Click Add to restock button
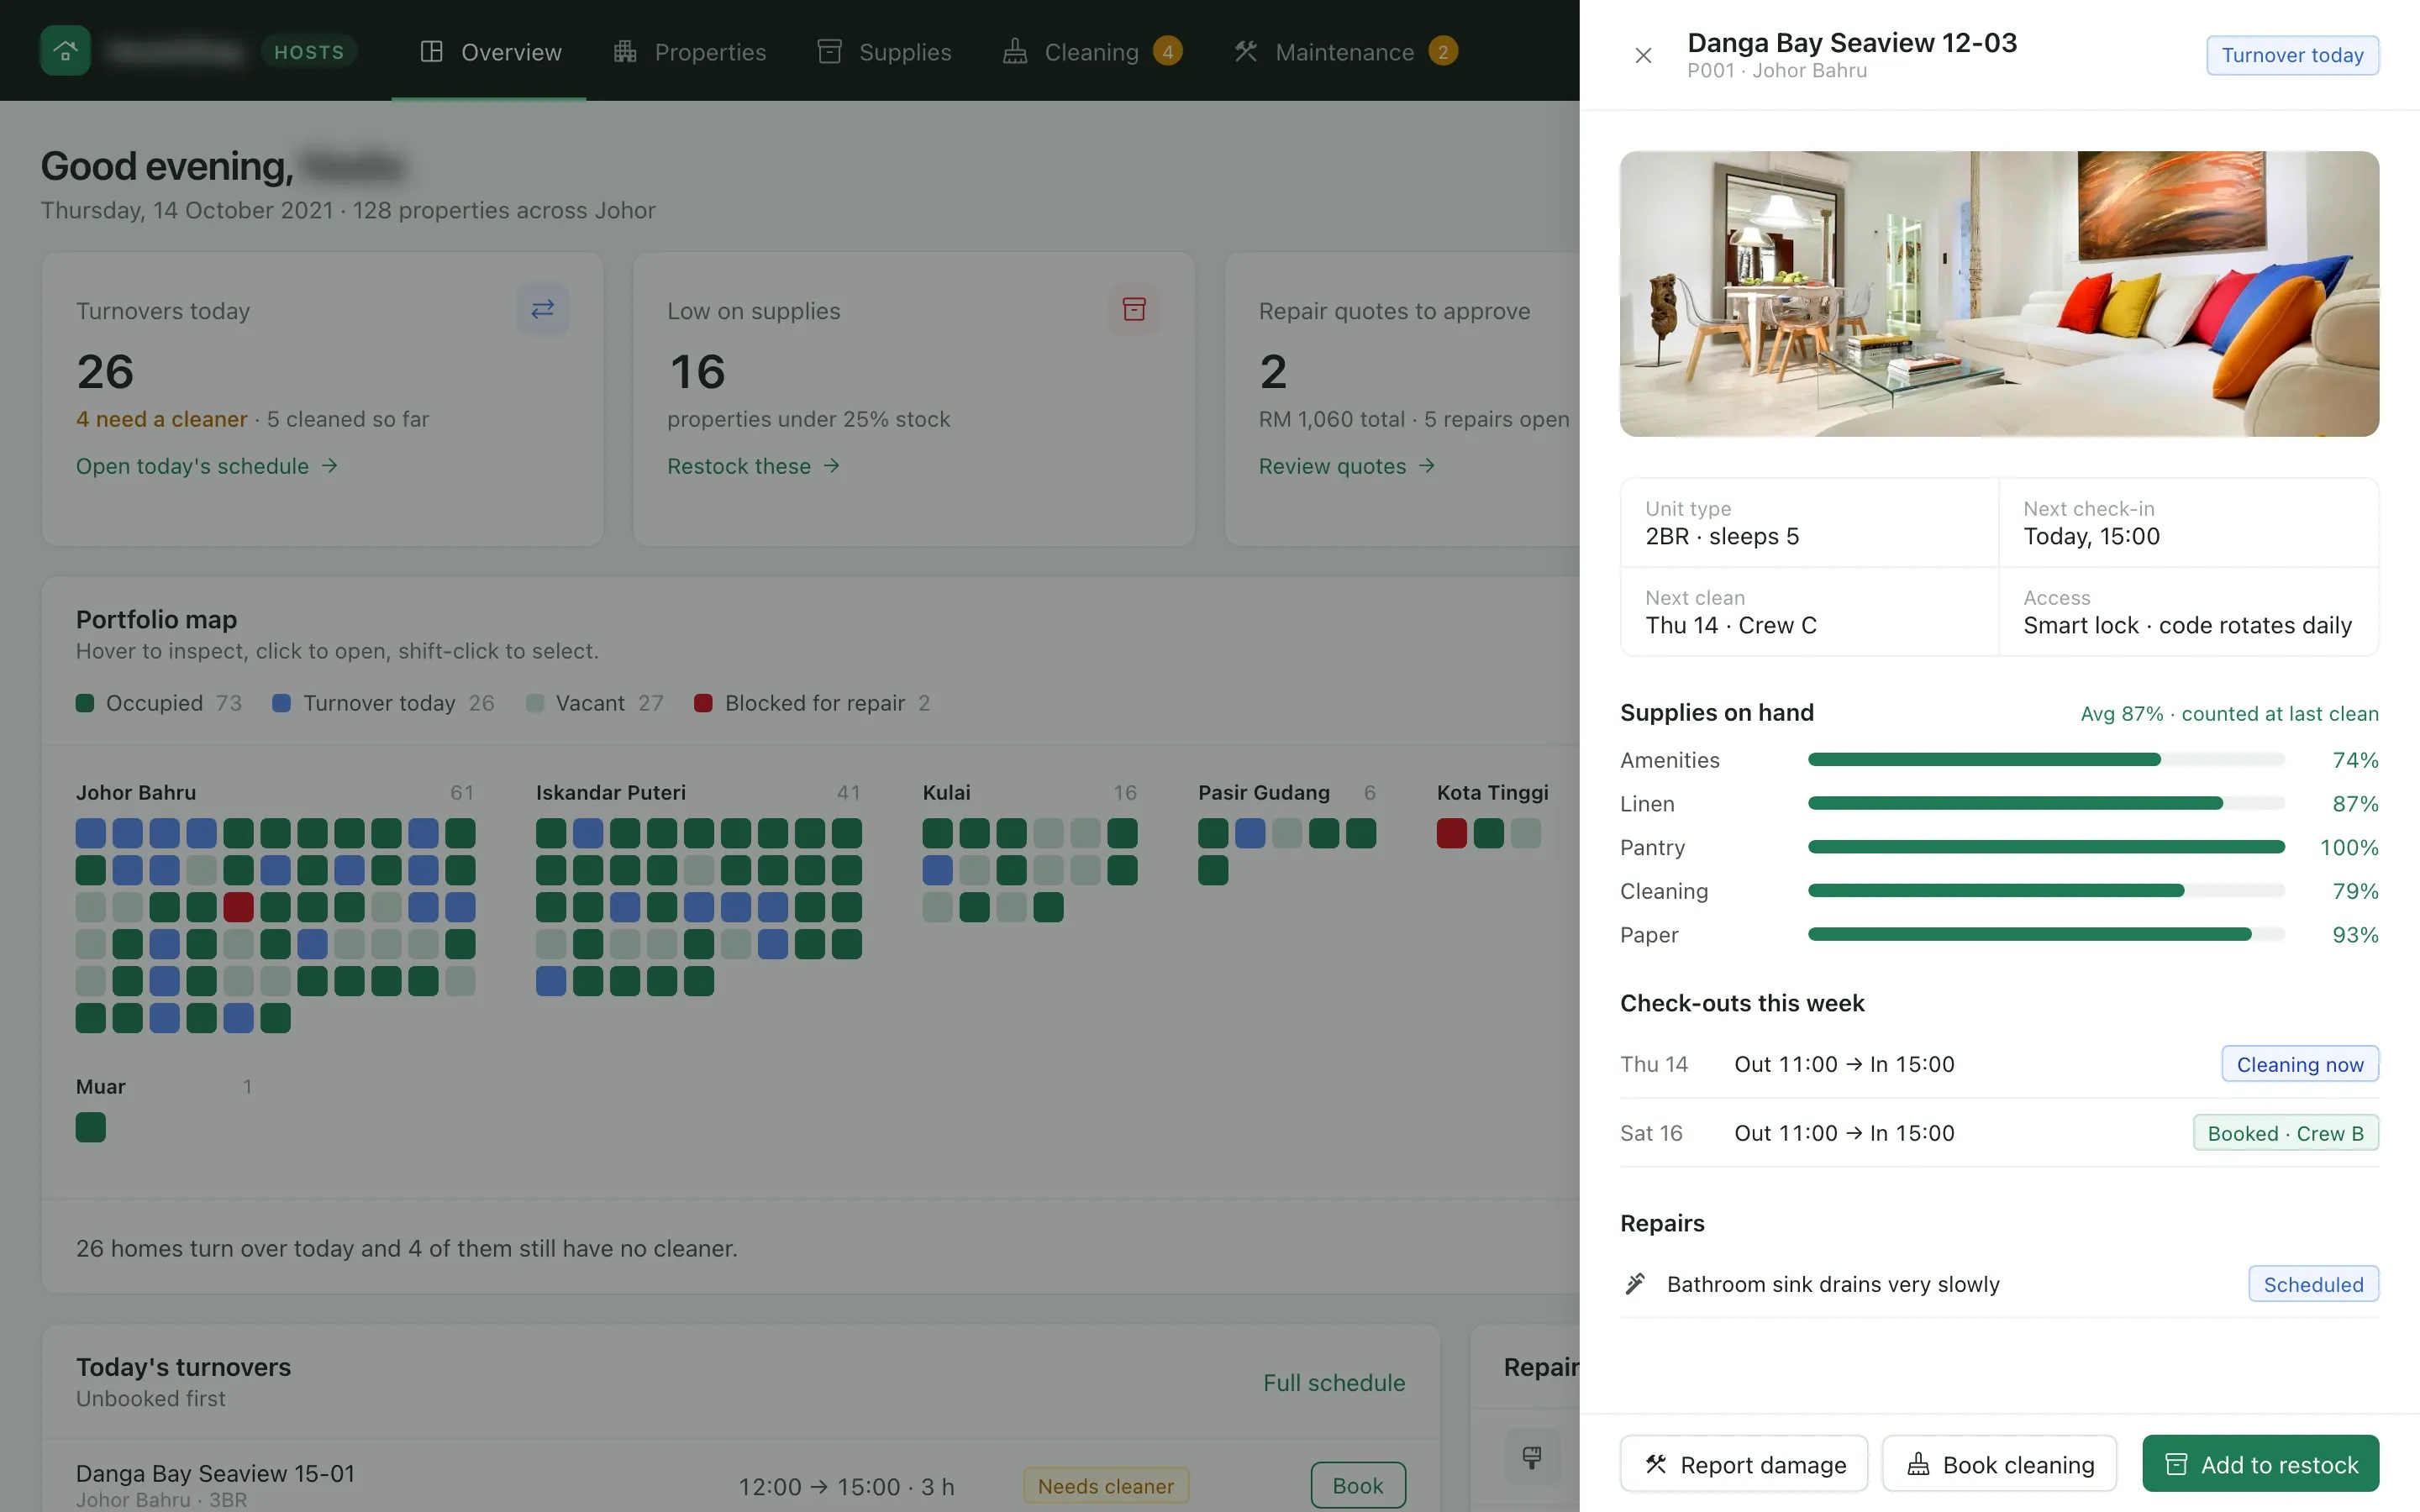2420x1512 pixels. pyautogui.click(x=2260, y=1464)
